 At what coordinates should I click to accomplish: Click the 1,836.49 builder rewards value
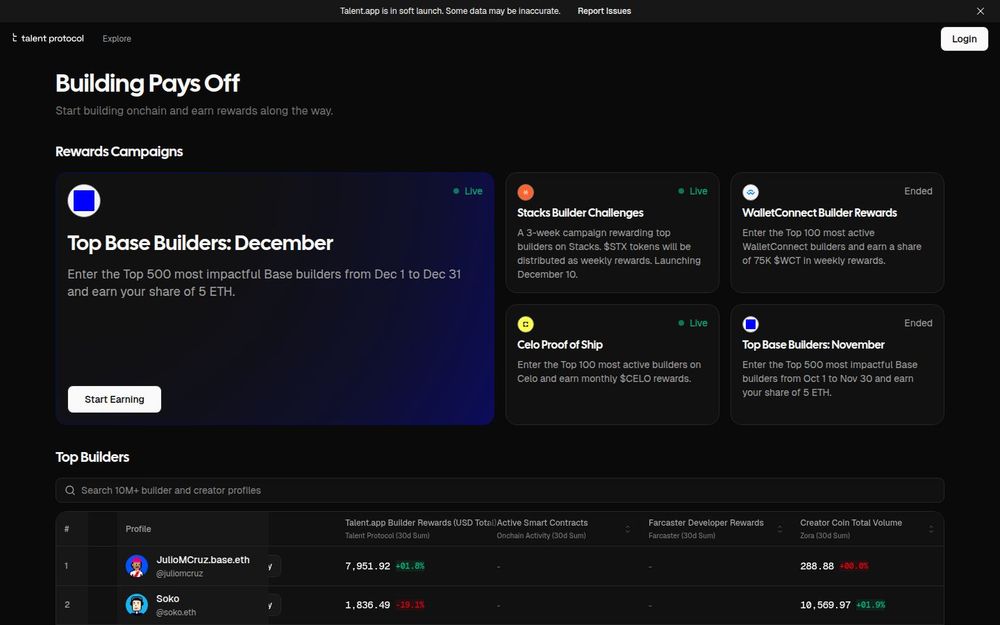pos(367,605)
